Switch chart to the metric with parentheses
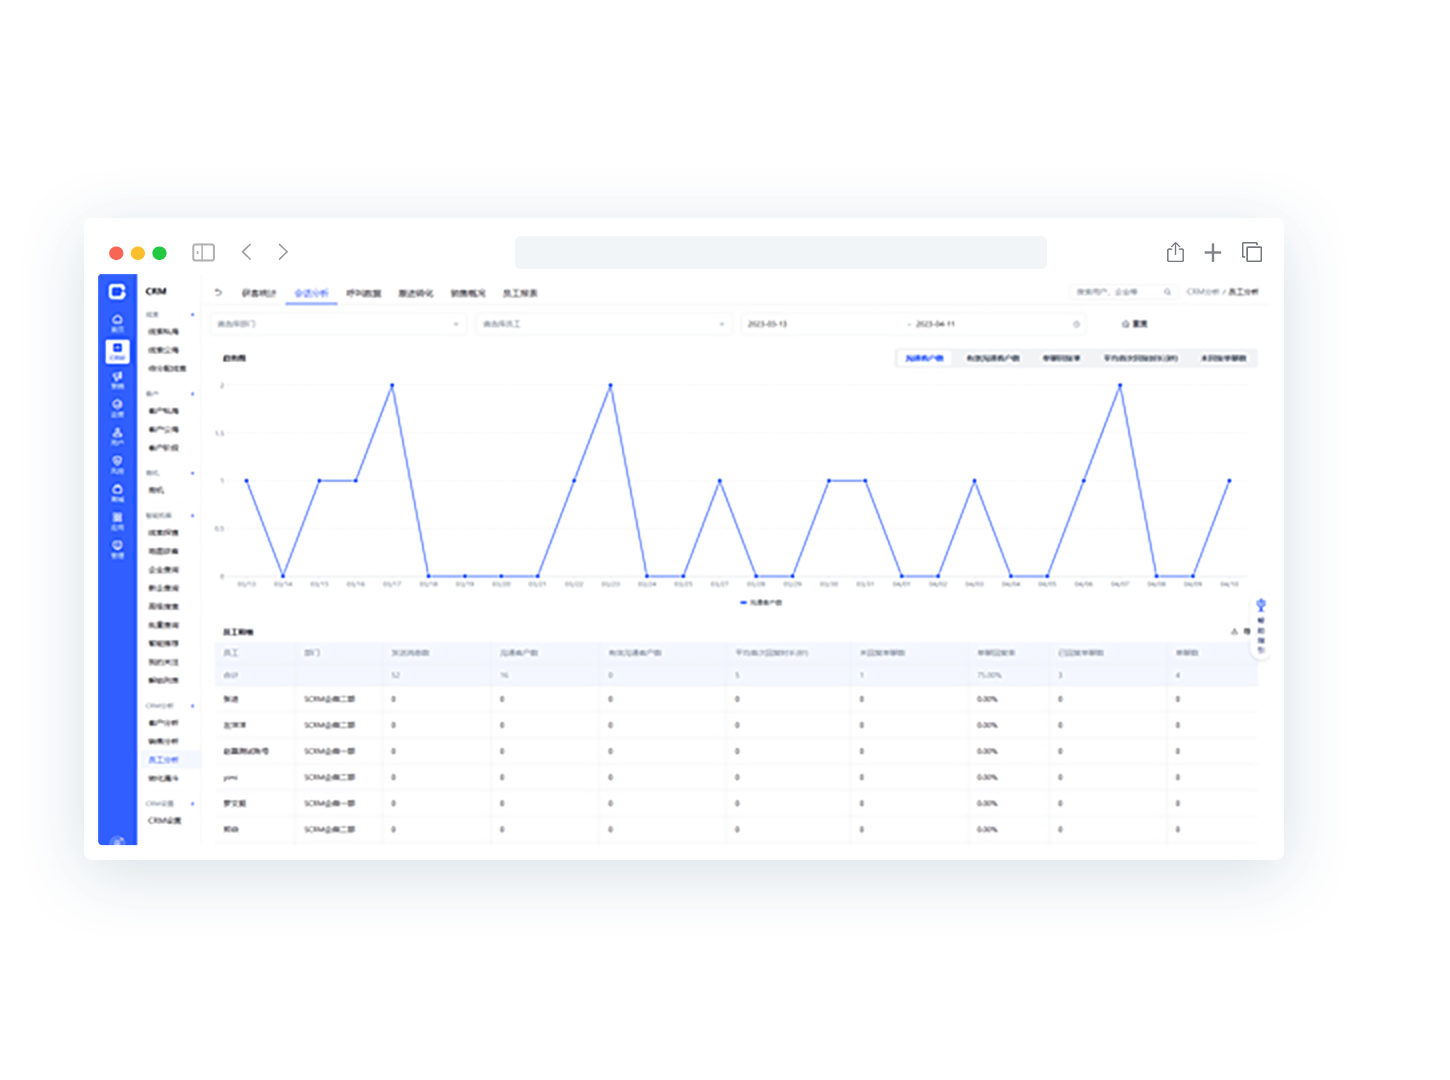The height and width of the screenshot is (1080, 1450). pyautogui.click(x=1141, y=358)
